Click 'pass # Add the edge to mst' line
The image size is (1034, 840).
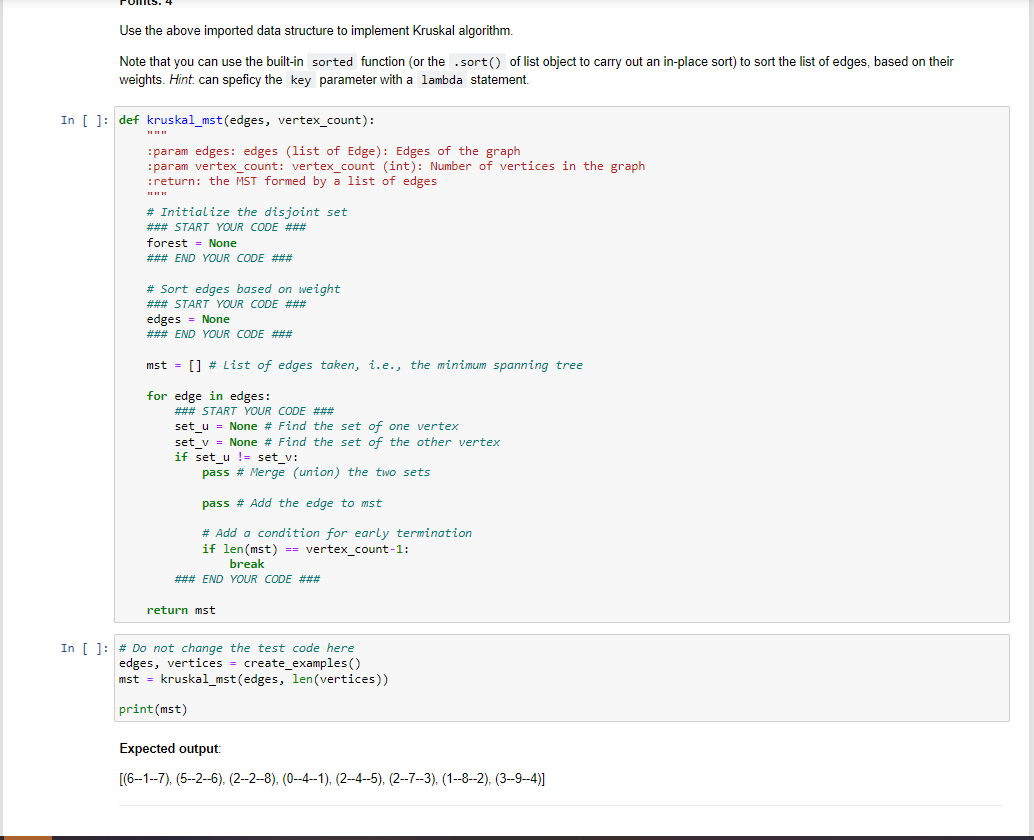pyautogui.click(x=291, y=503)
